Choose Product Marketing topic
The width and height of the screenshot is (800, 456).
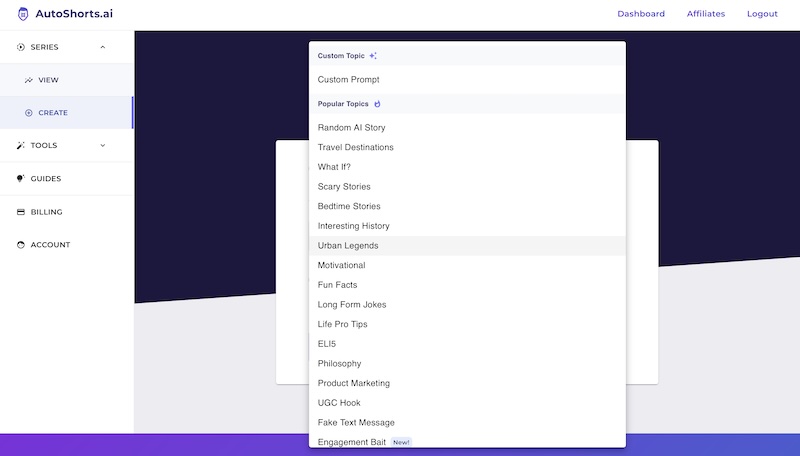pos(467,383)
